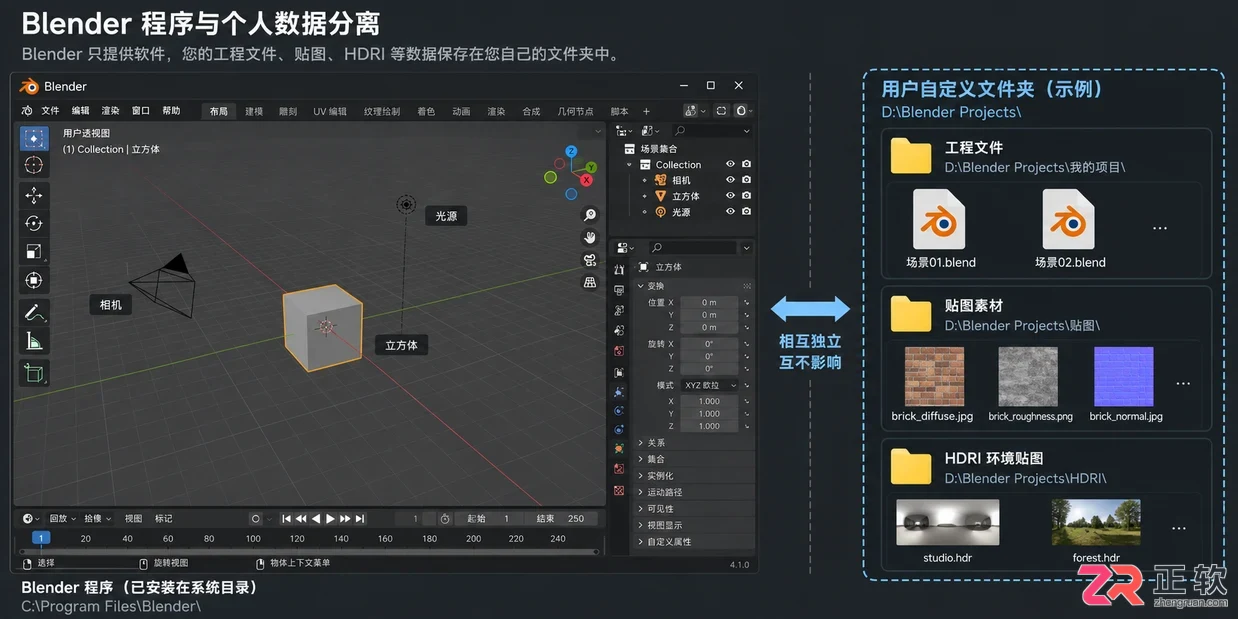Open the 渲染 menu

coord(110,111)
